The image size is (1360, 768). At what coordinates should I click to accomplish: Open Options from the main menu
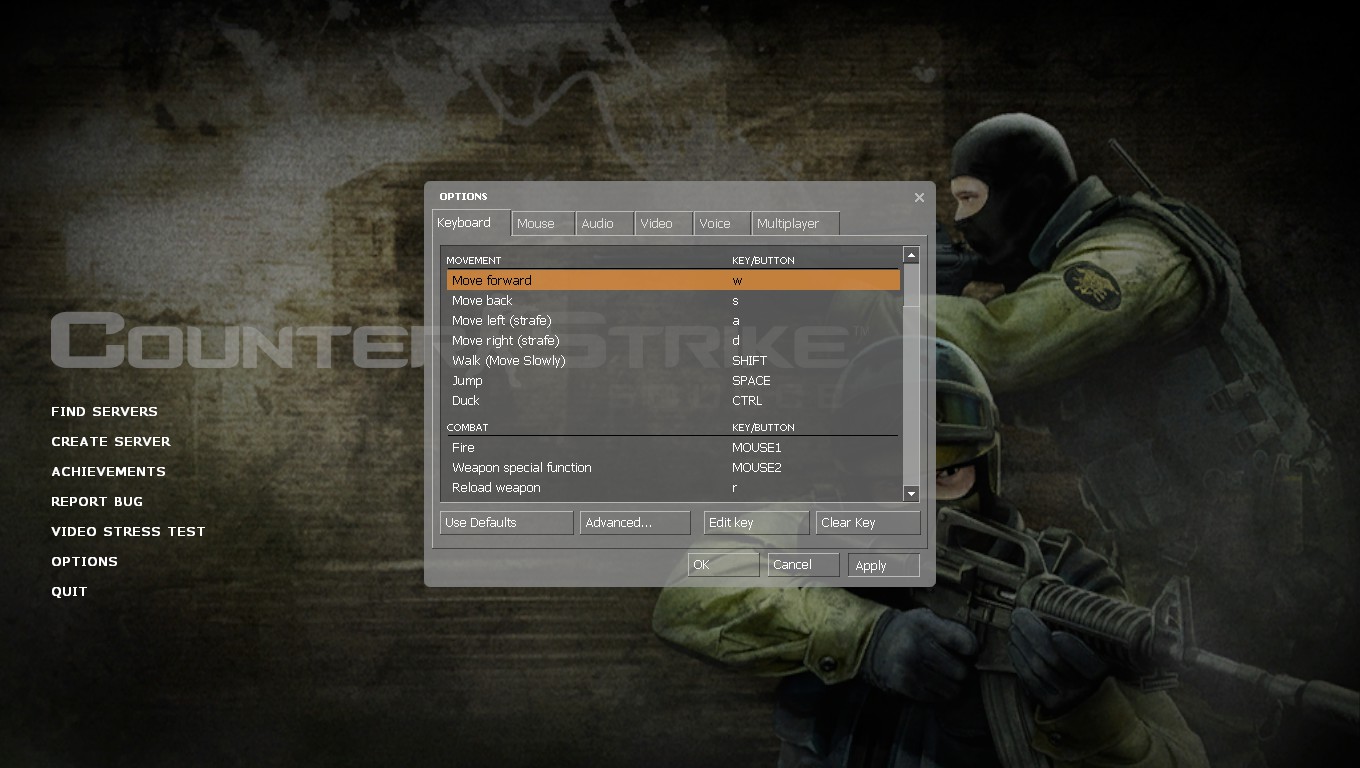[84, 561]
